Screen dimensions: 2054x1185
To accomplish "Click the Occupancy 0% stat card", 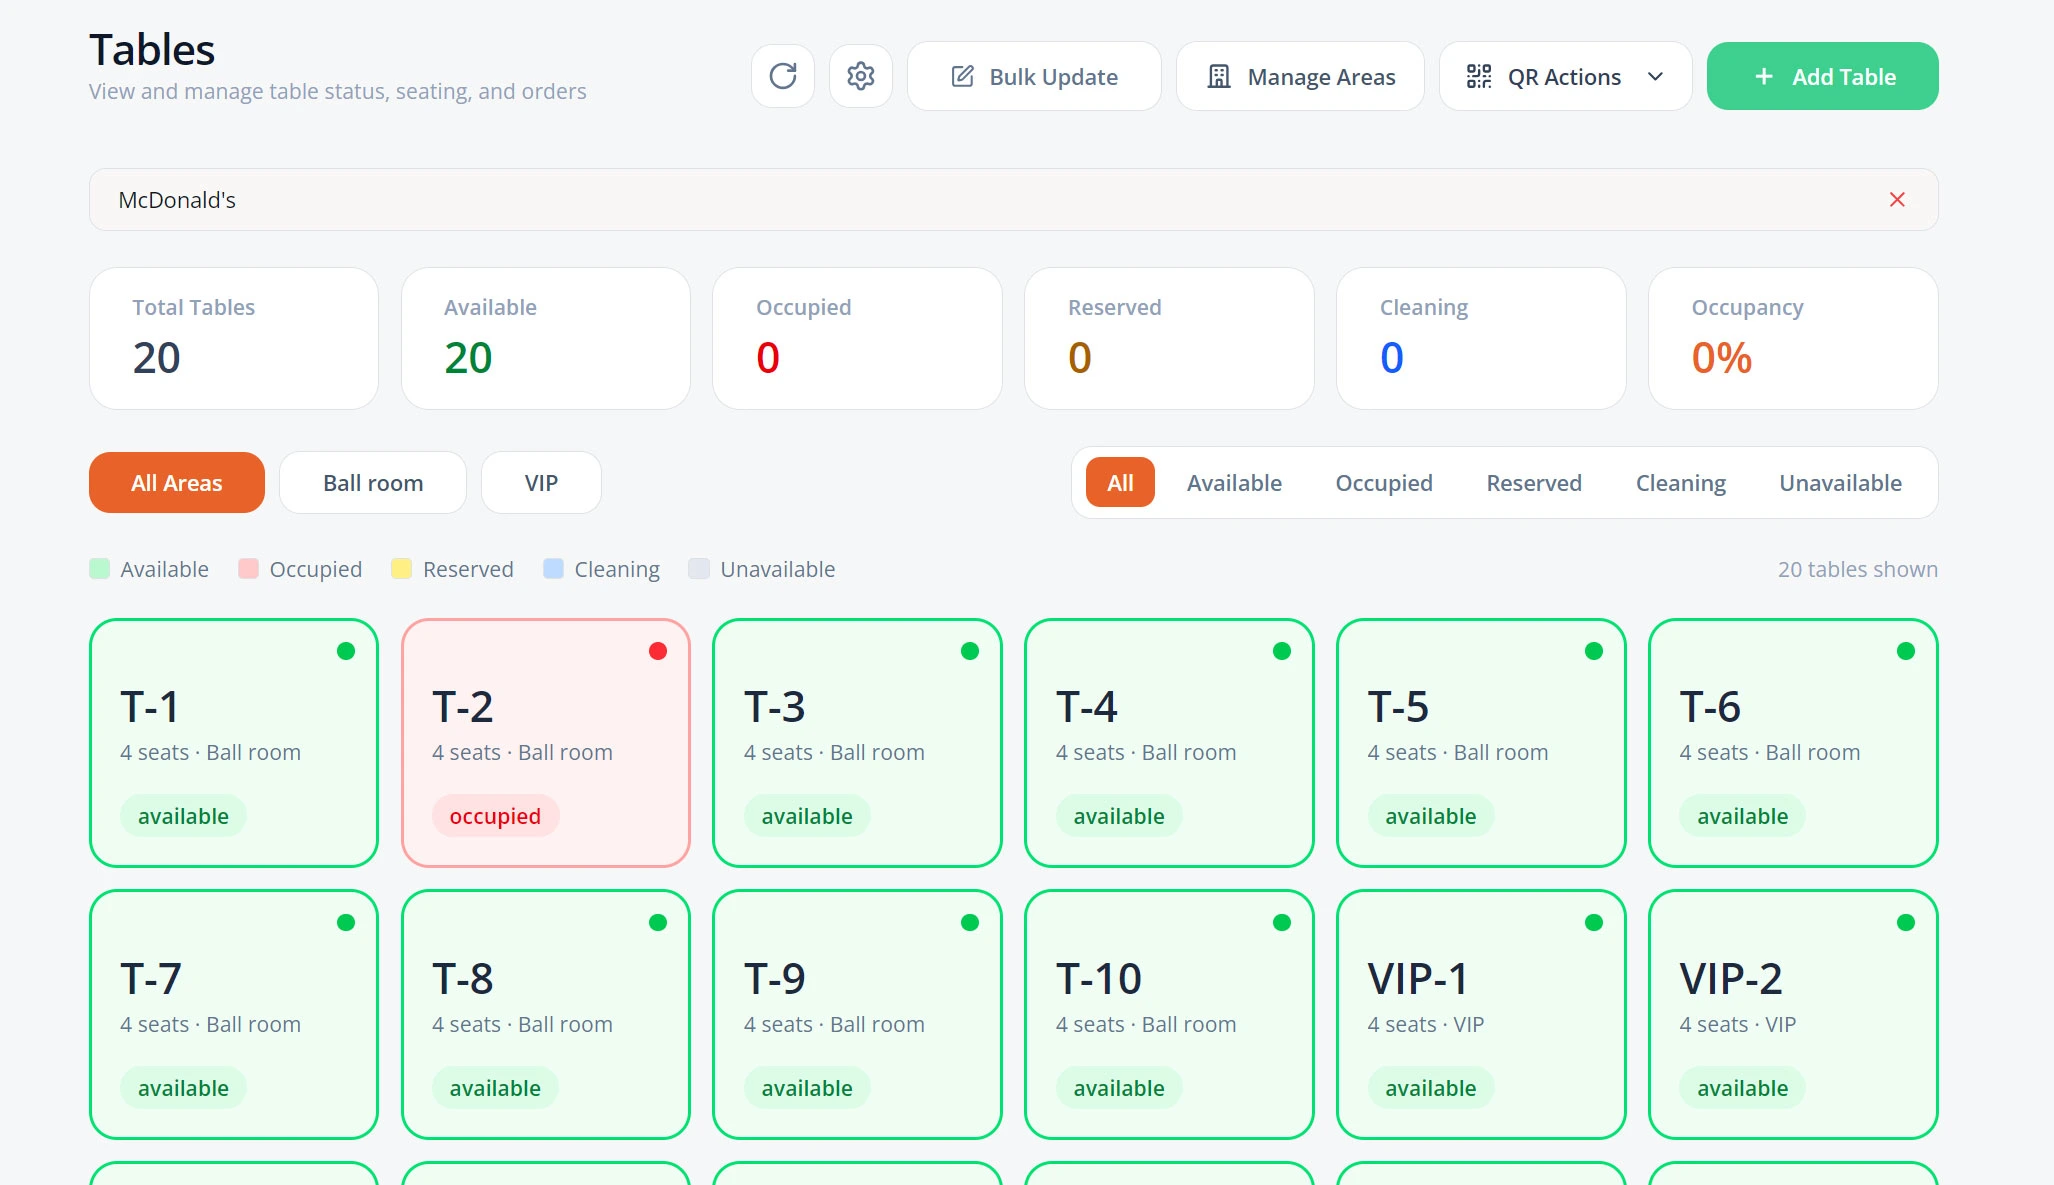I will 1793,338.
